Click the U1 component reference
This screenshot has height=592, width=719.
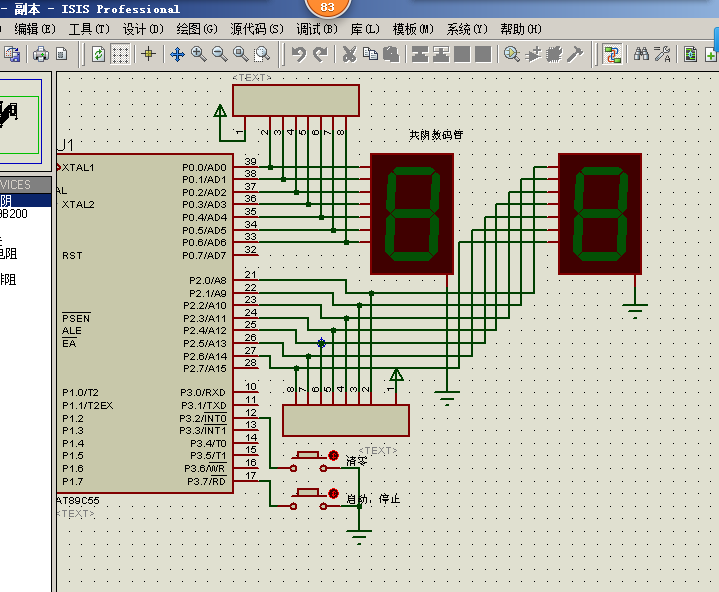(65, 145)
